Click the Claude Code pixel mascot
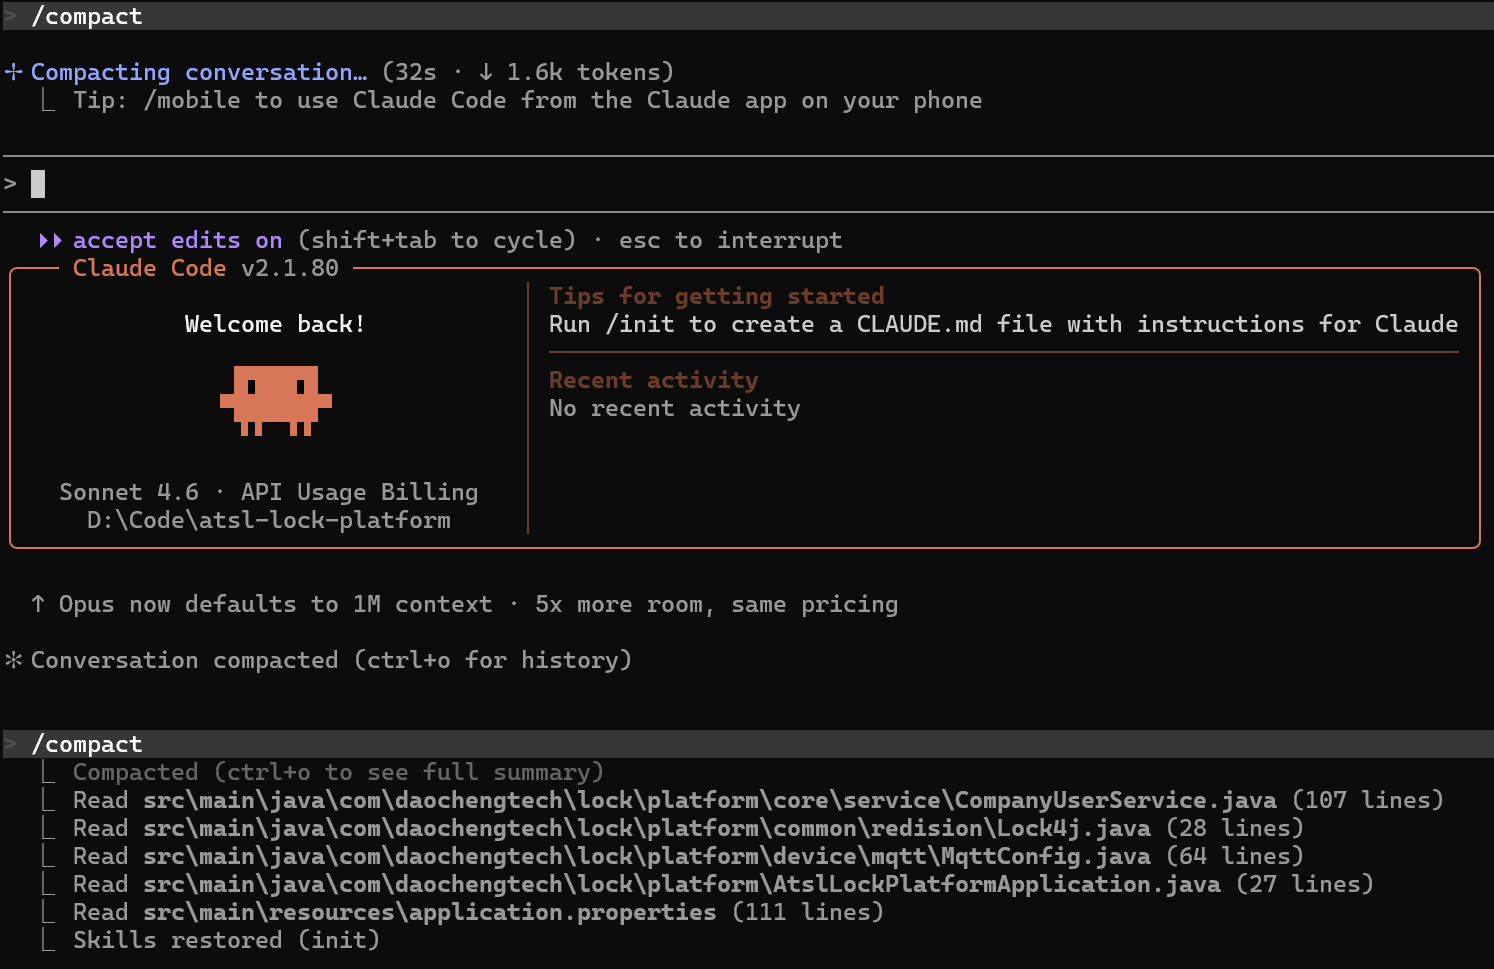 pyautogui.click(x=276, y=401)
